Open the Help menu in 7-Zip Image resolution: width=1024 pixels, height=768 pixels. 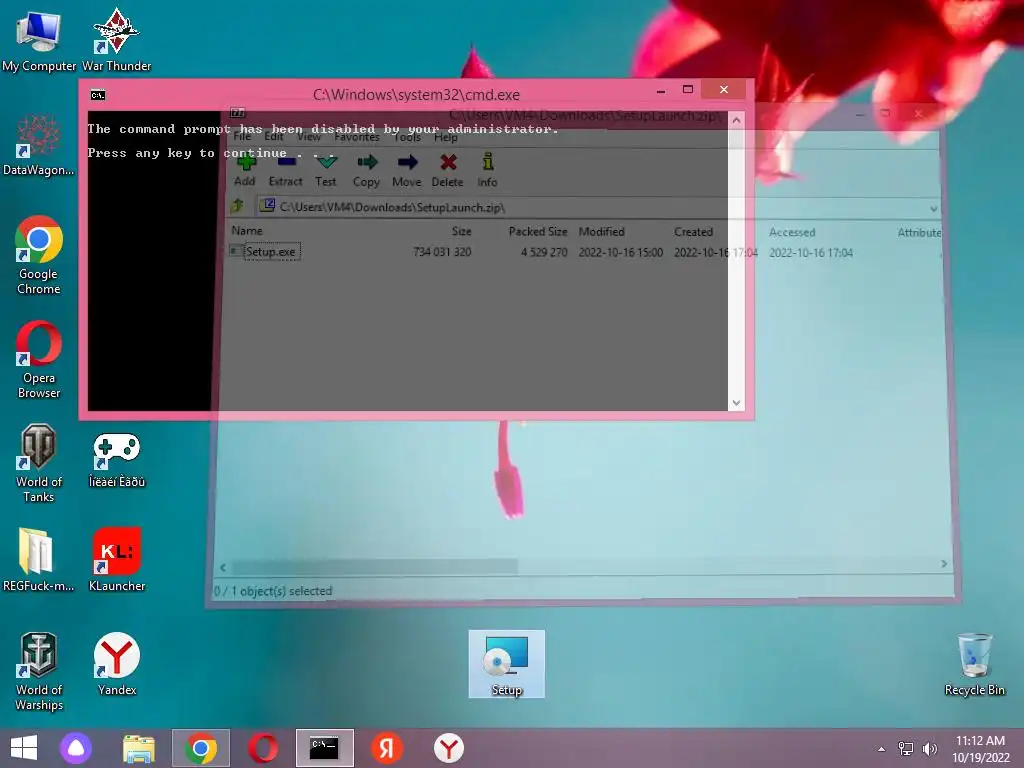tap(445, 136)
